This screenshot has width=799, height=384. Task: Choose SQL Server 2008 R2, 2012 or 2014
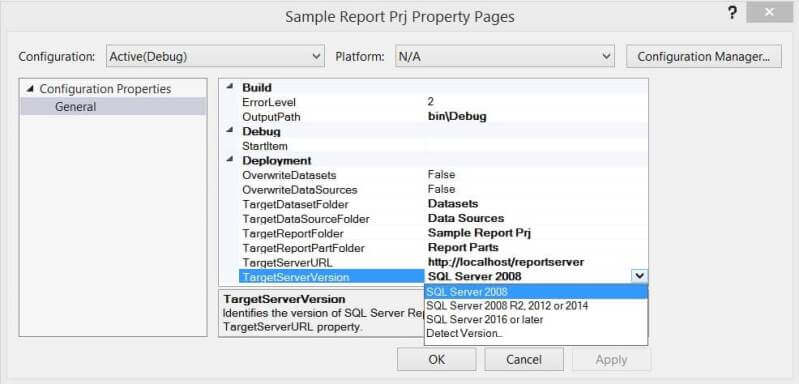[x=536, y=306]
